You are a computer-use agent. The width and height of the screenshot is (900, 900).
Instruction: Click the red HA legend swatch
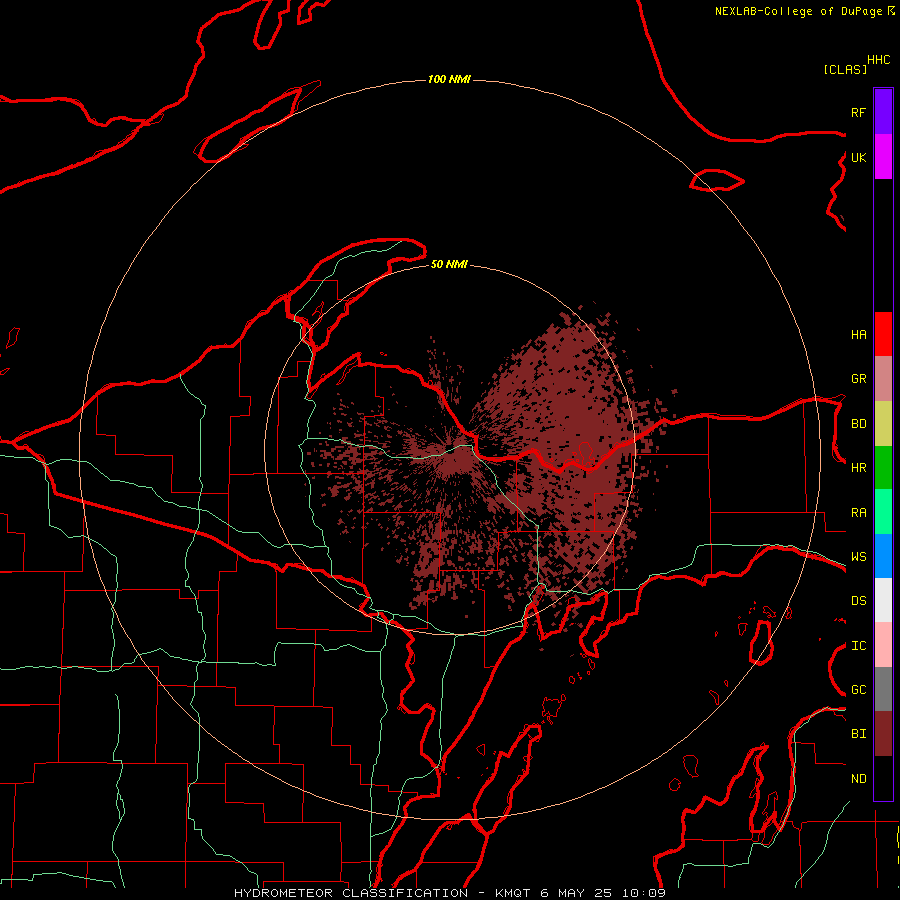(883, 334)
